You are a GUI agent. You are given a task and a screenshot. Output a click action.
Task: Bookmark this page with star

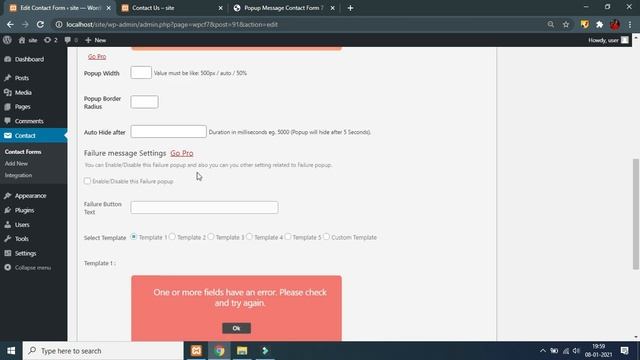click(566, 24)
